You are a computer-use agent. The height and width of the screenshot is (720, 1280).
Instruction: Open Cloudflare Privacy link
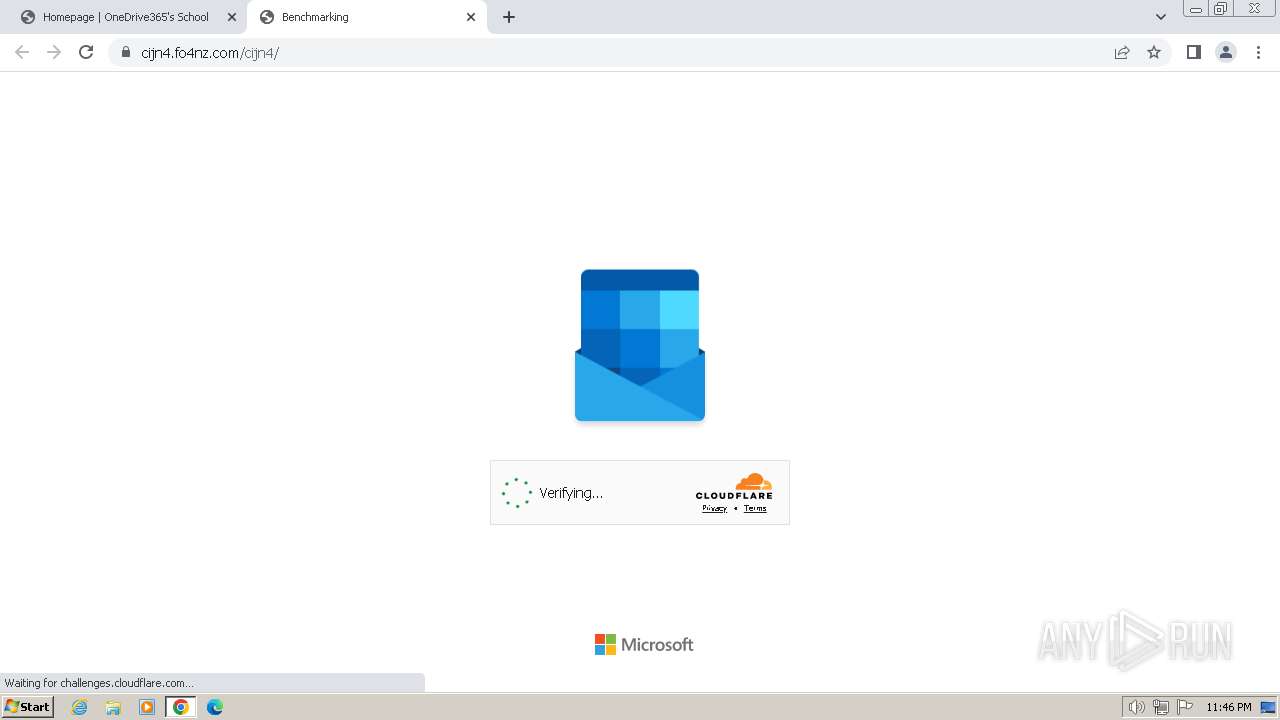[x=714, y=508]
